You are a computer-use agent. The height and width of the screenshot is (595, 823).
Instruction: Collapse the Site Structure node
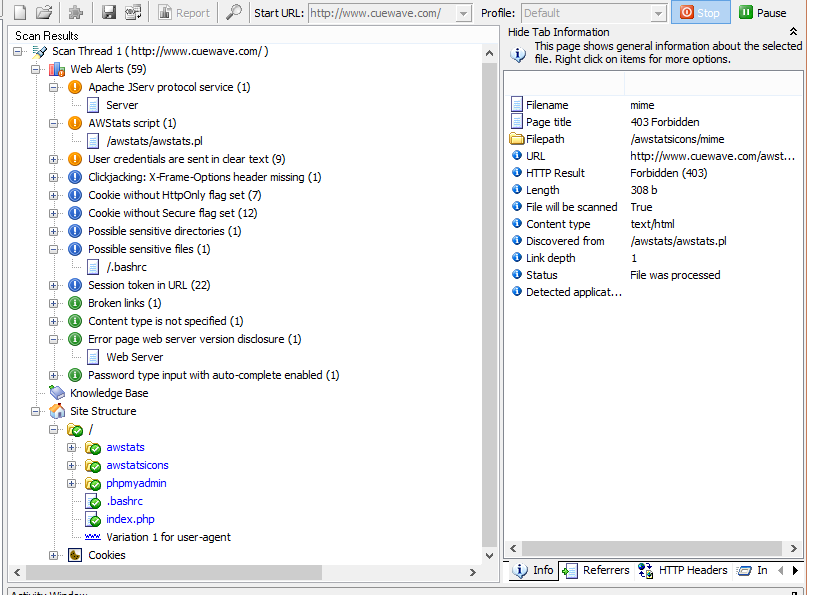(36, 411)
